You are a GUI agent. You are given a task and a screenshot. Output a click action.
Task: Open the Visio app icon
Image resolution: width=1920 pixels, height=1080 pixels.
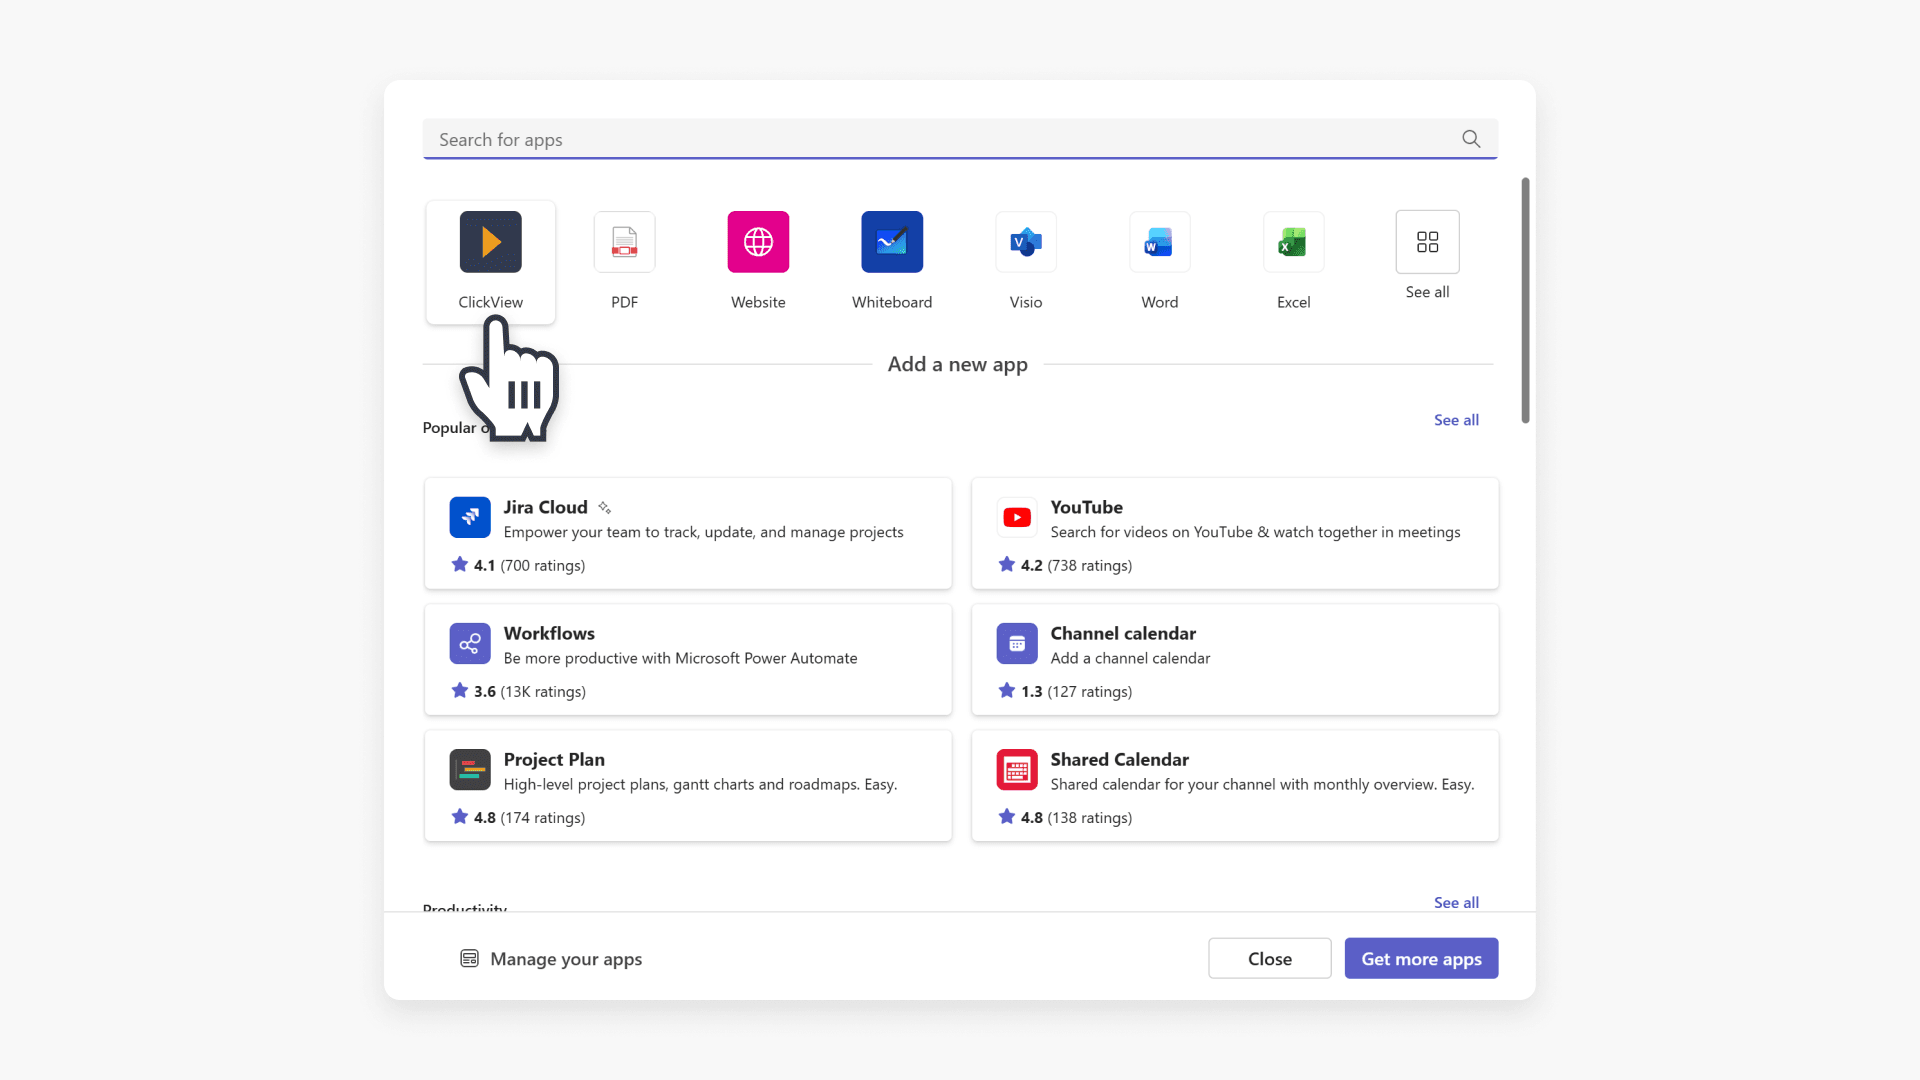1025,242
